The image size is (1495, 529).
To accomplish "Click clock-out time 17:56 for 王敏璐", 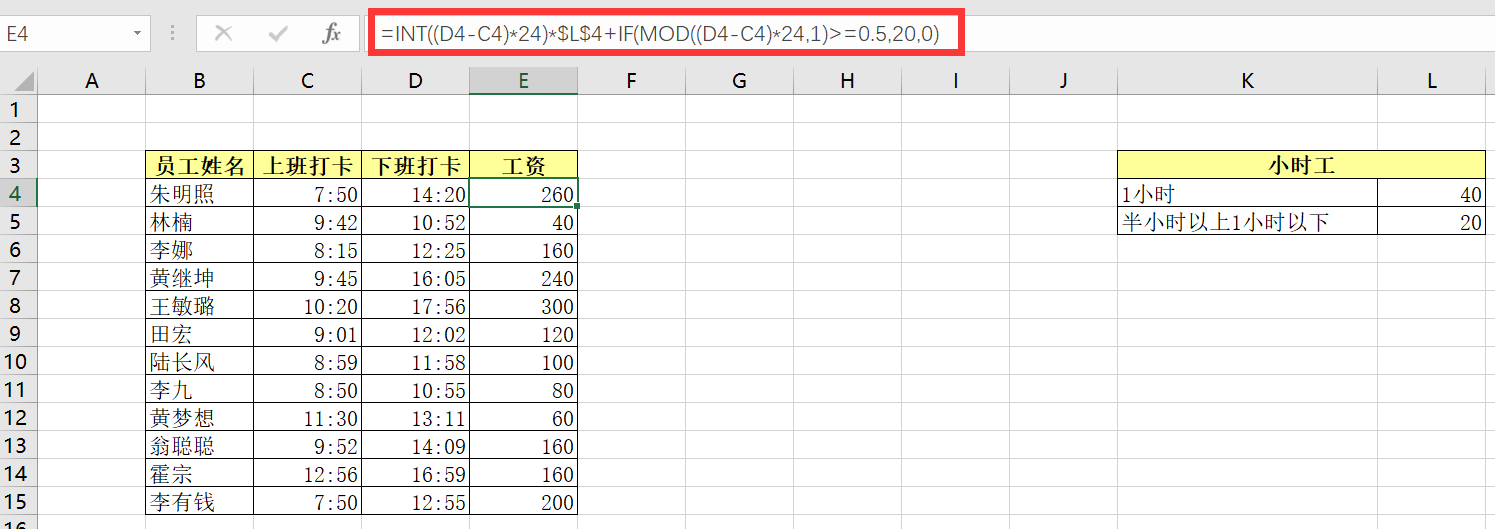I will pyautogui.click(x=416, y=305).
